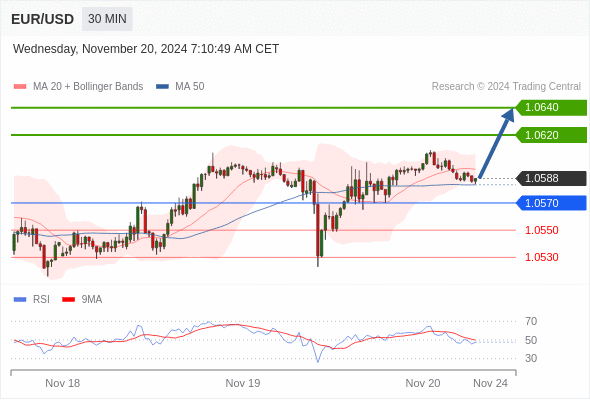Click the blue MA 50 legend swatch
Viewport: 590px width, 400px height.
pos(162,87)
